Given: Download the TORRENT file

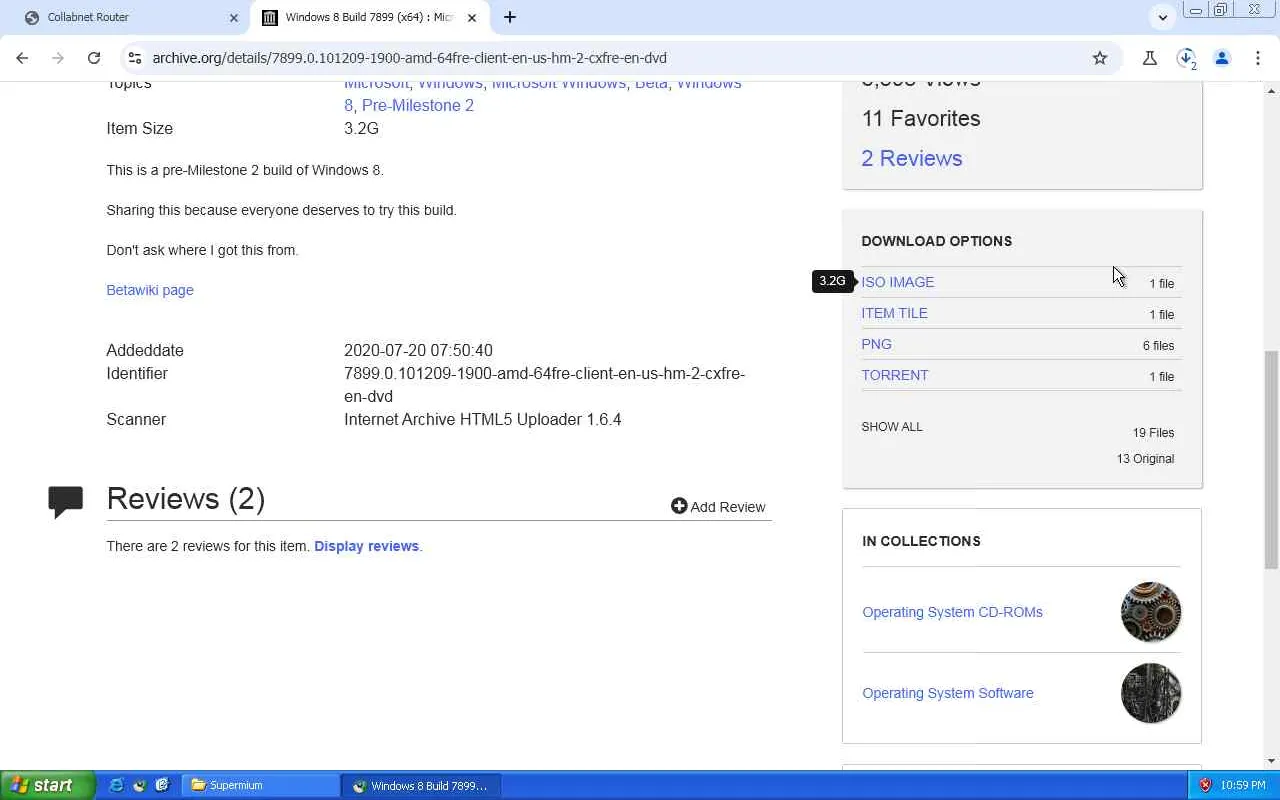Looking at the screenshot, I should [x=895, y=375].
